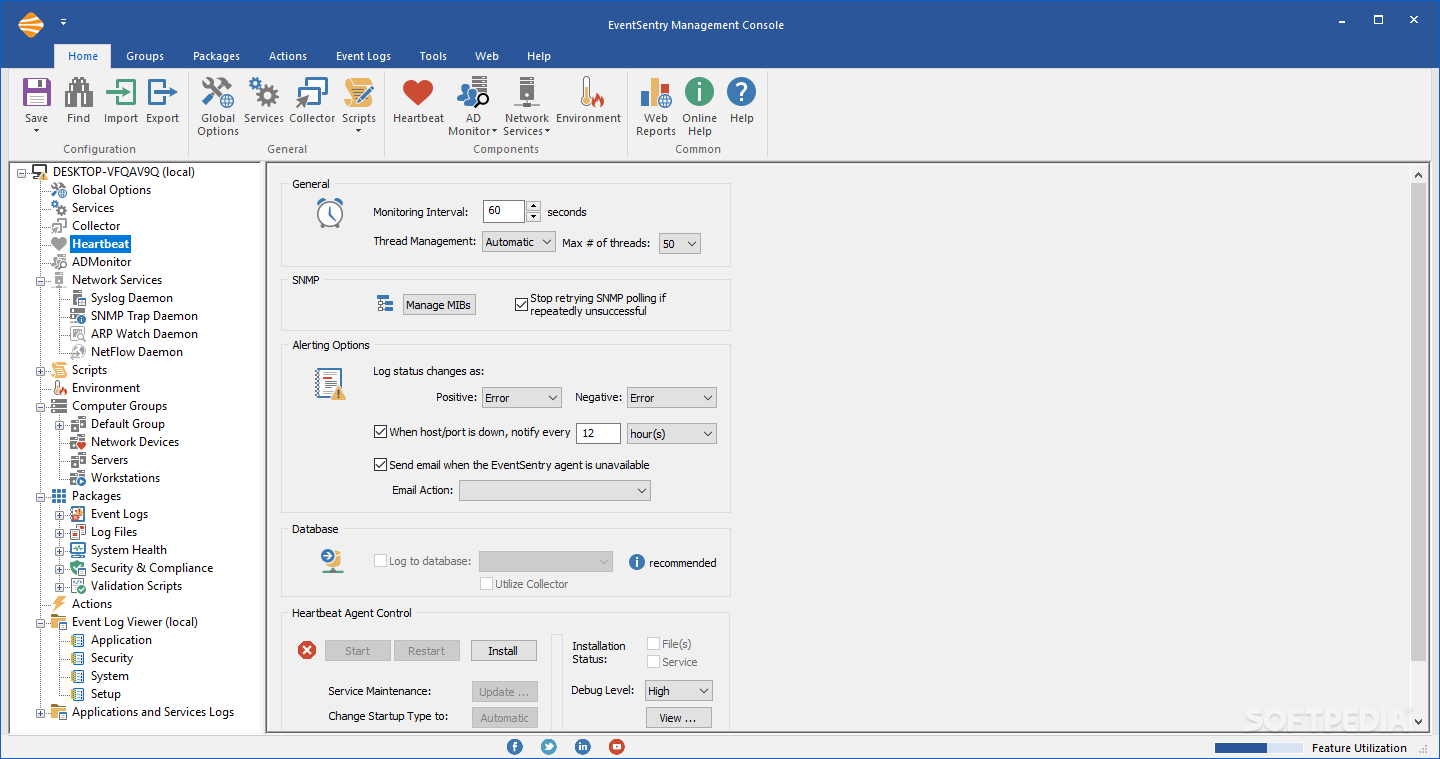1440x759 pixels.
Task: Uncheck When host/port is down notify checkbox
Action: 380,432
